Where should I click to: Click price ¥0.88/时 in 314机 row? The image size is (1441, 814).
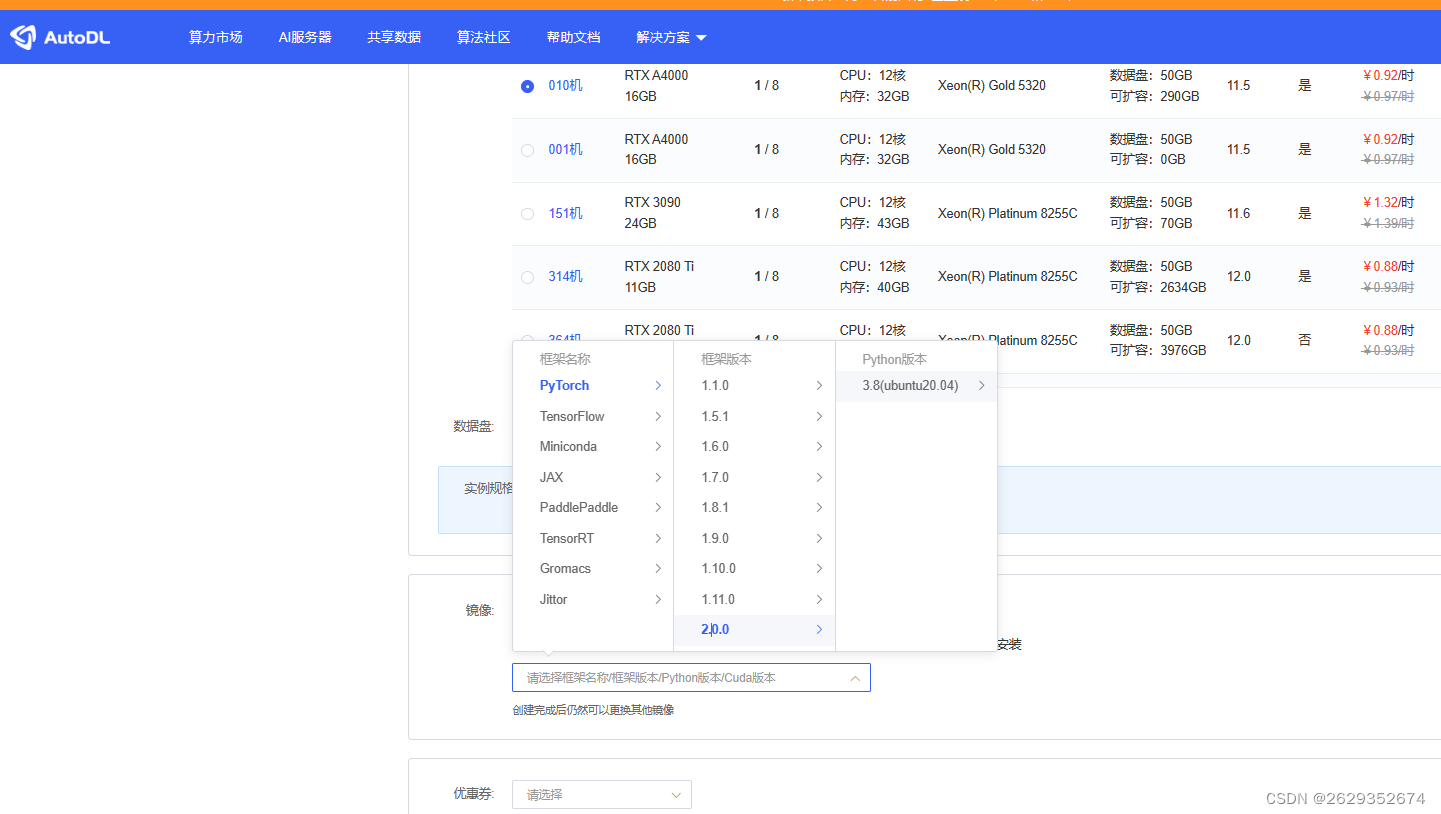click(1388, 267)
